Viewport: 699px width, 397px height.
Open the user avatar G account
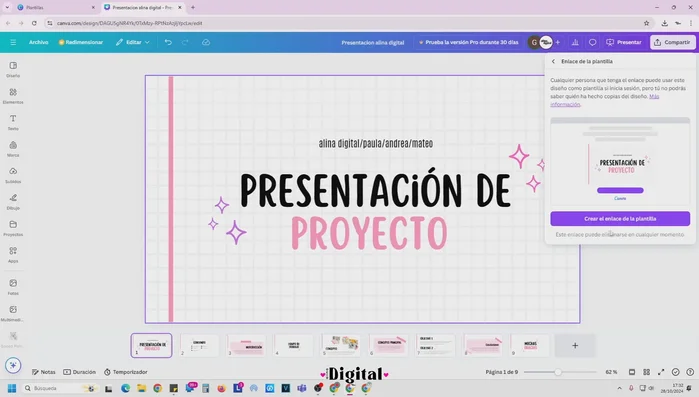pyautogui.click(x=534, y=42)
